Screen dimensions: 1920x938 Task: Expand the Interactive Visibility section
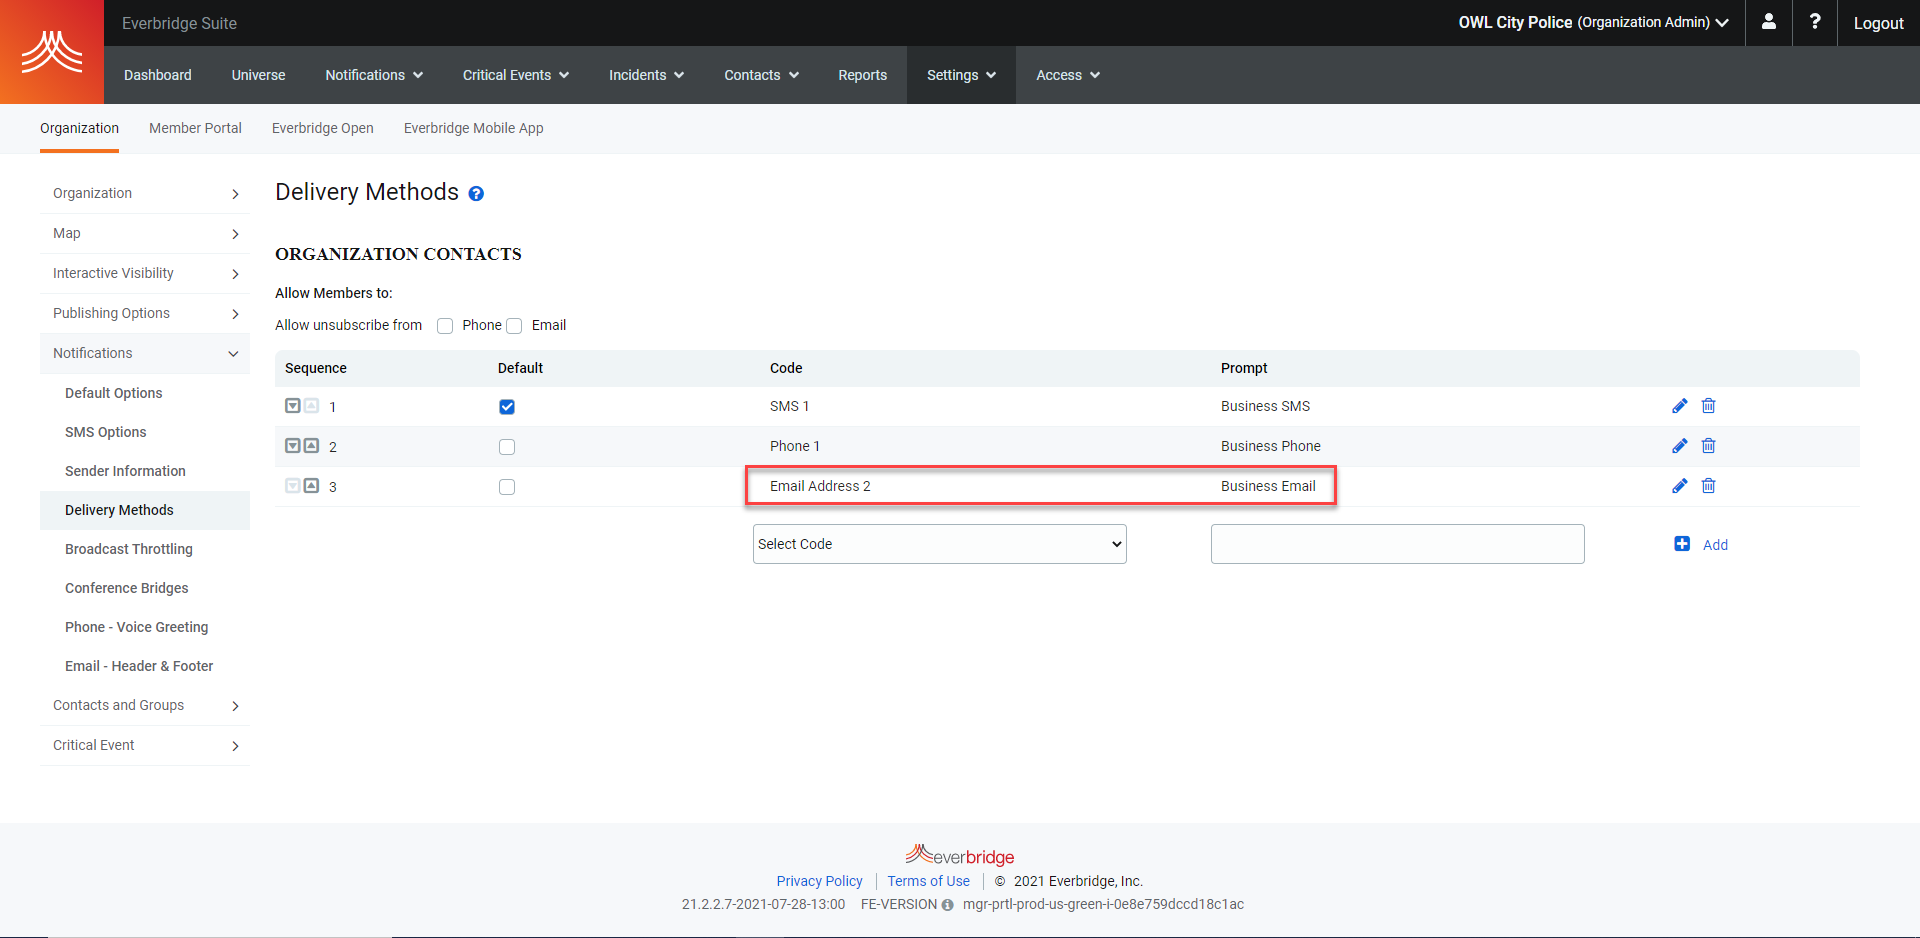click(x=145, y=273)
